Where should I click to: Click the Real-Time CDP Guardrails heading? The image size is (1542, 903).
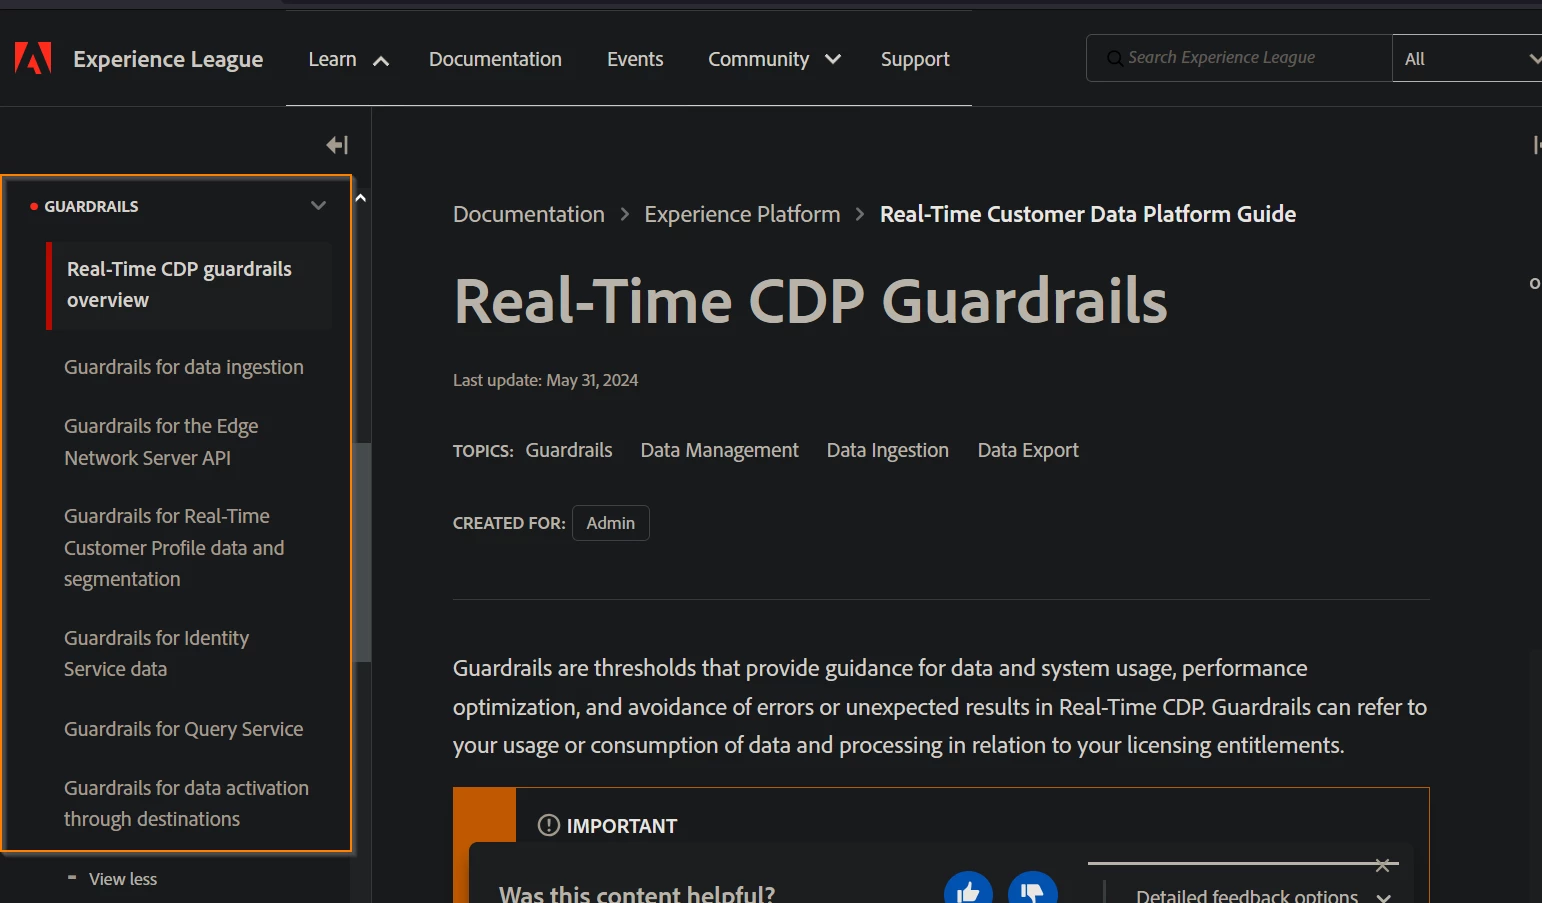811,301
